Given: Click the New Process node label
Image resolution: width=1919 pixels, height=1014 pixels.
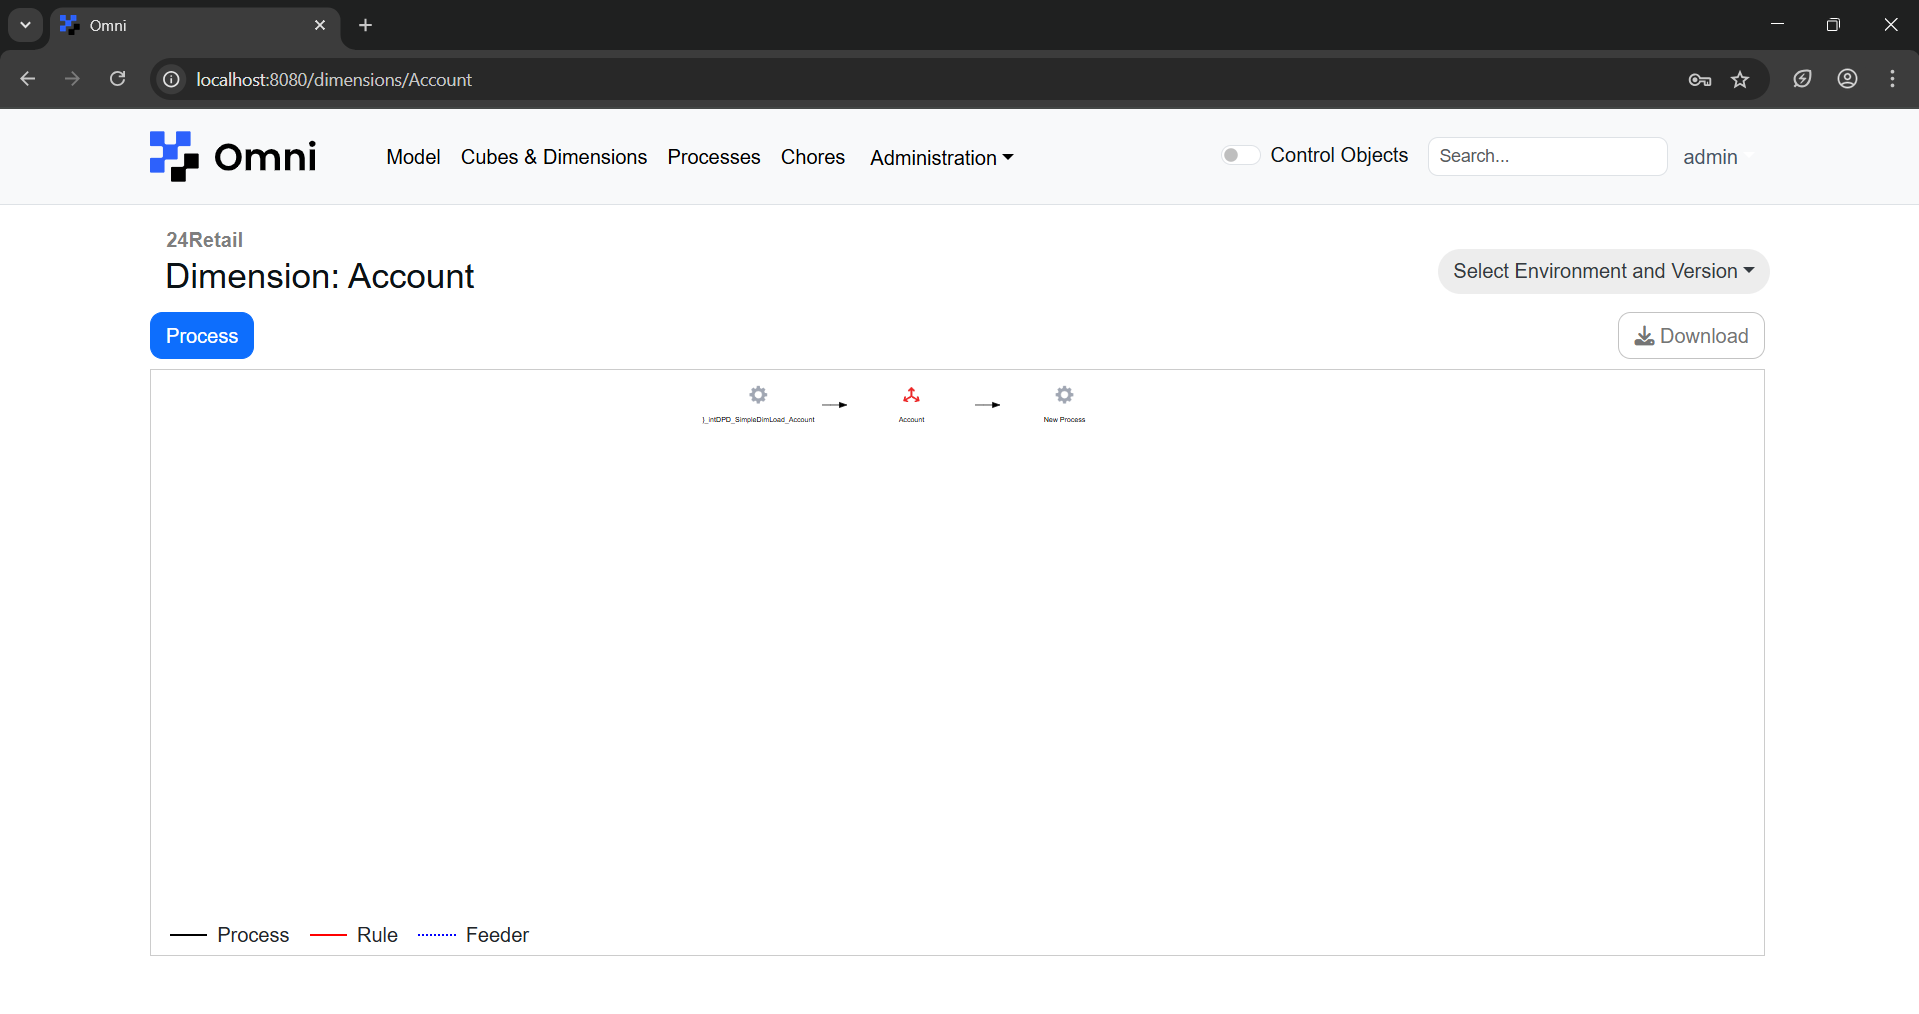Looking at the screenshot, I should [1064, 420].
